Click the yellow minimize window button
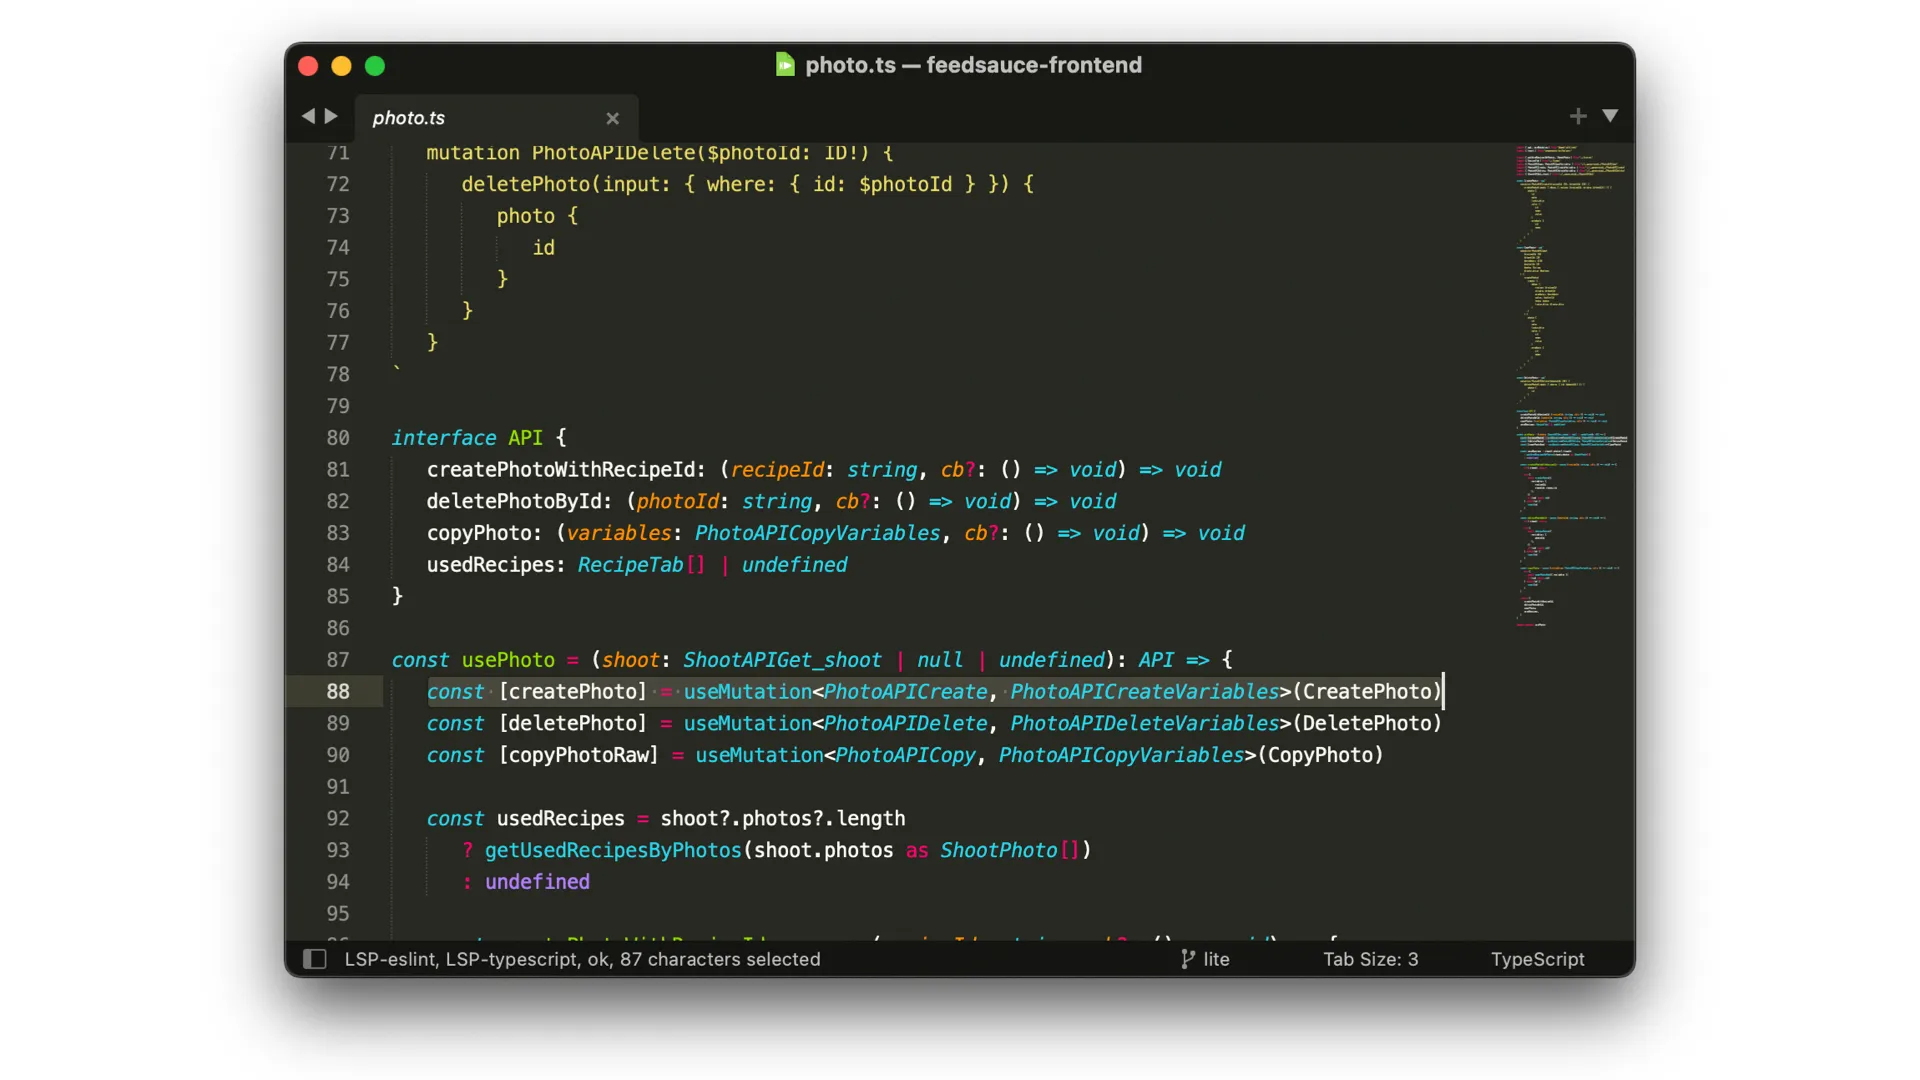The image size is (1920, 1080). [341, 66]
